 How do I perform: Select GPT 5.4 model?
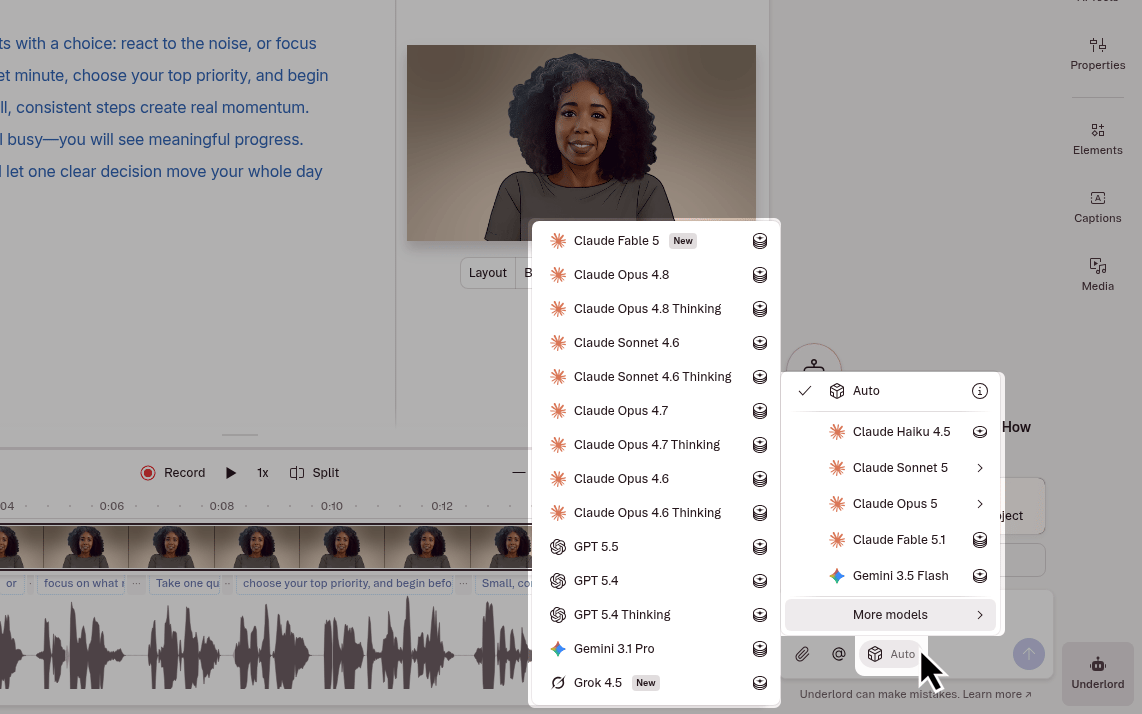(655, 581)
